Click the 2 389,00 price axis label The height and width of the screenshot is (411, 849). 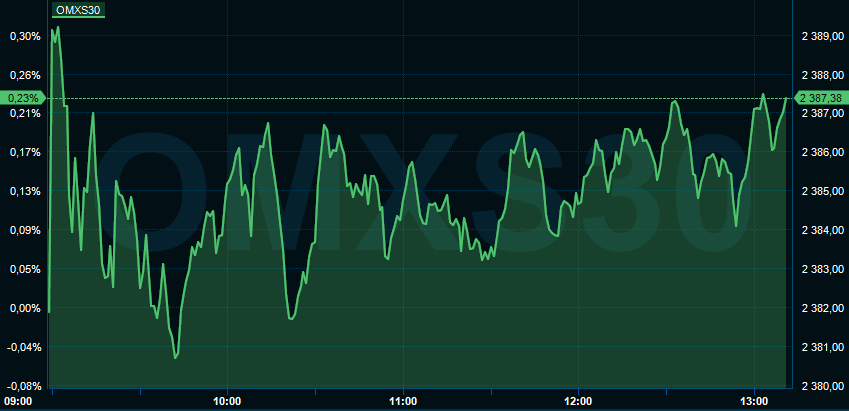822,36
